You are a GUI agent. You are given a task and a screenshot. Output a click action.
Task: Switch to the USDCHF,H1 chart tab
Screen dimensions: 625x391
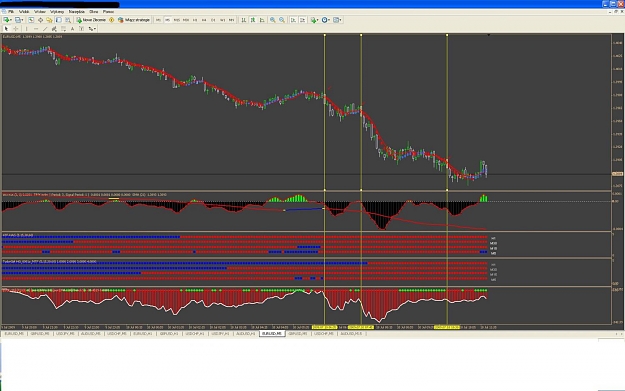click(x=195, y=334)
